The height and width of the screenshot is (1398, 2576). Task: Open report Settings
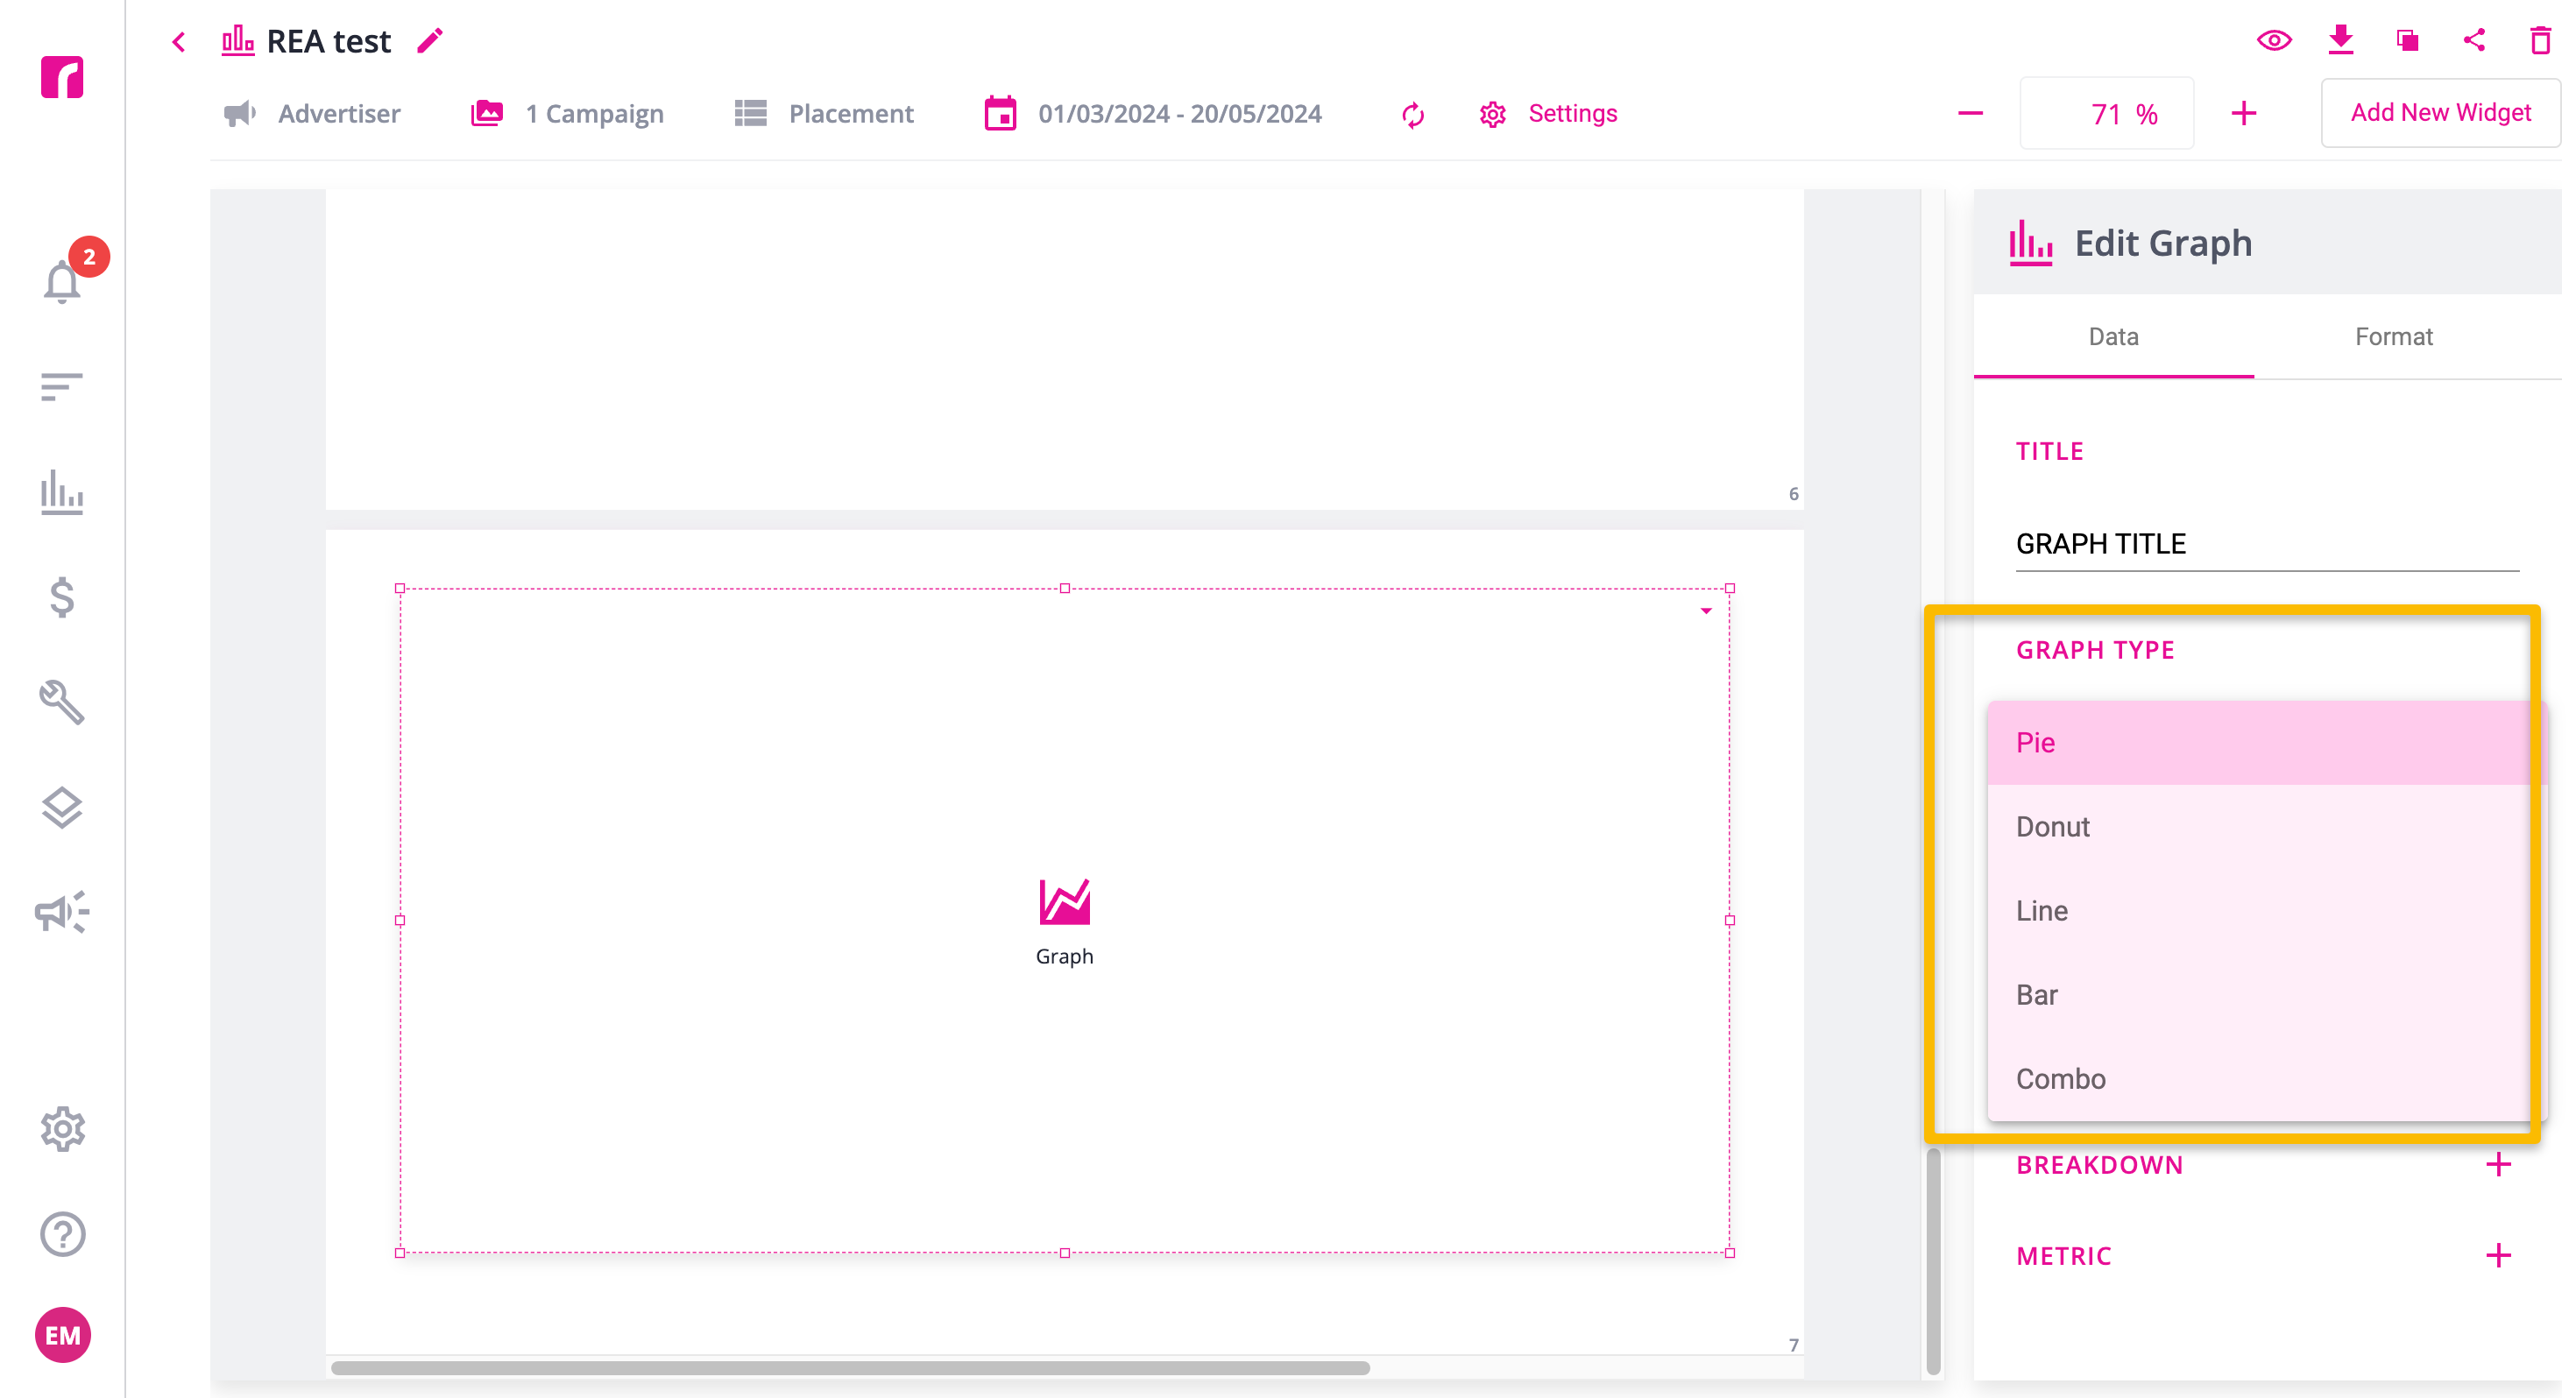coord(1548,114)
